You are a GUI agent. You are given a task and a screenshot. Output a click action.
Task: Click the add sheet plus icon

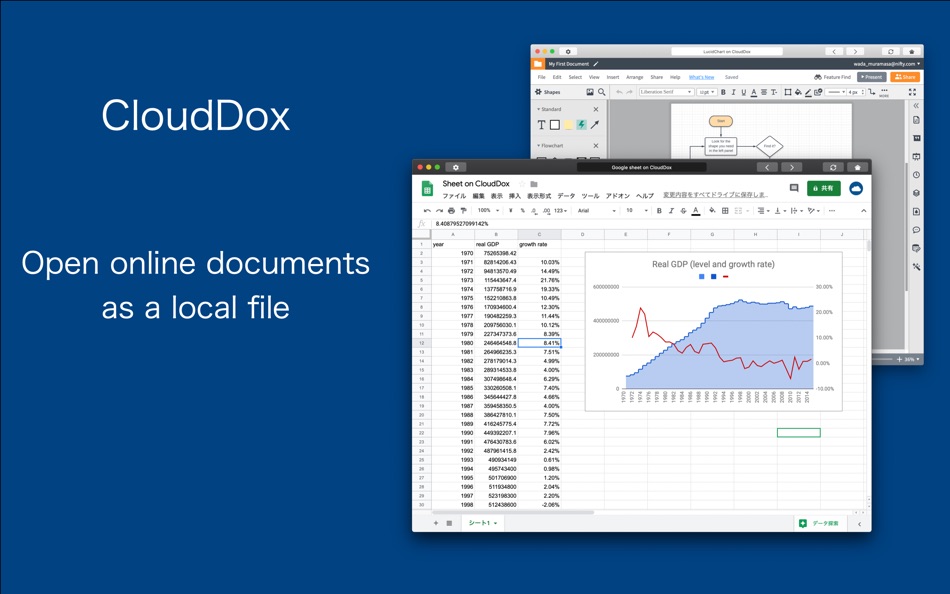[x=436, y=523]
